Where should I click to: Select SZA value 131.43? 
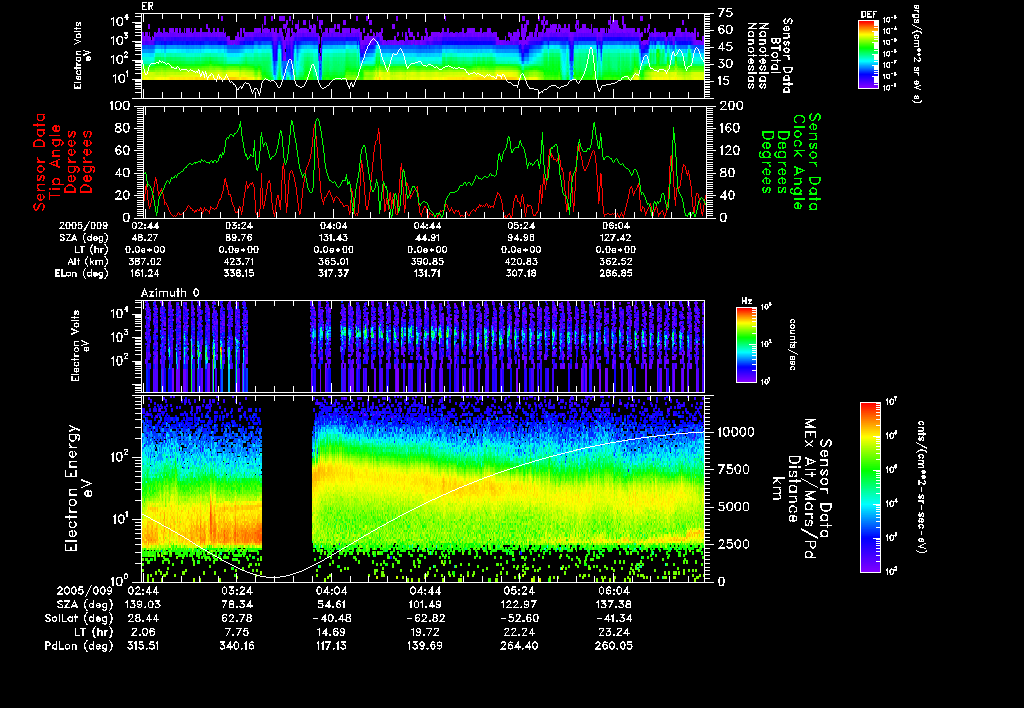[333, 238]
